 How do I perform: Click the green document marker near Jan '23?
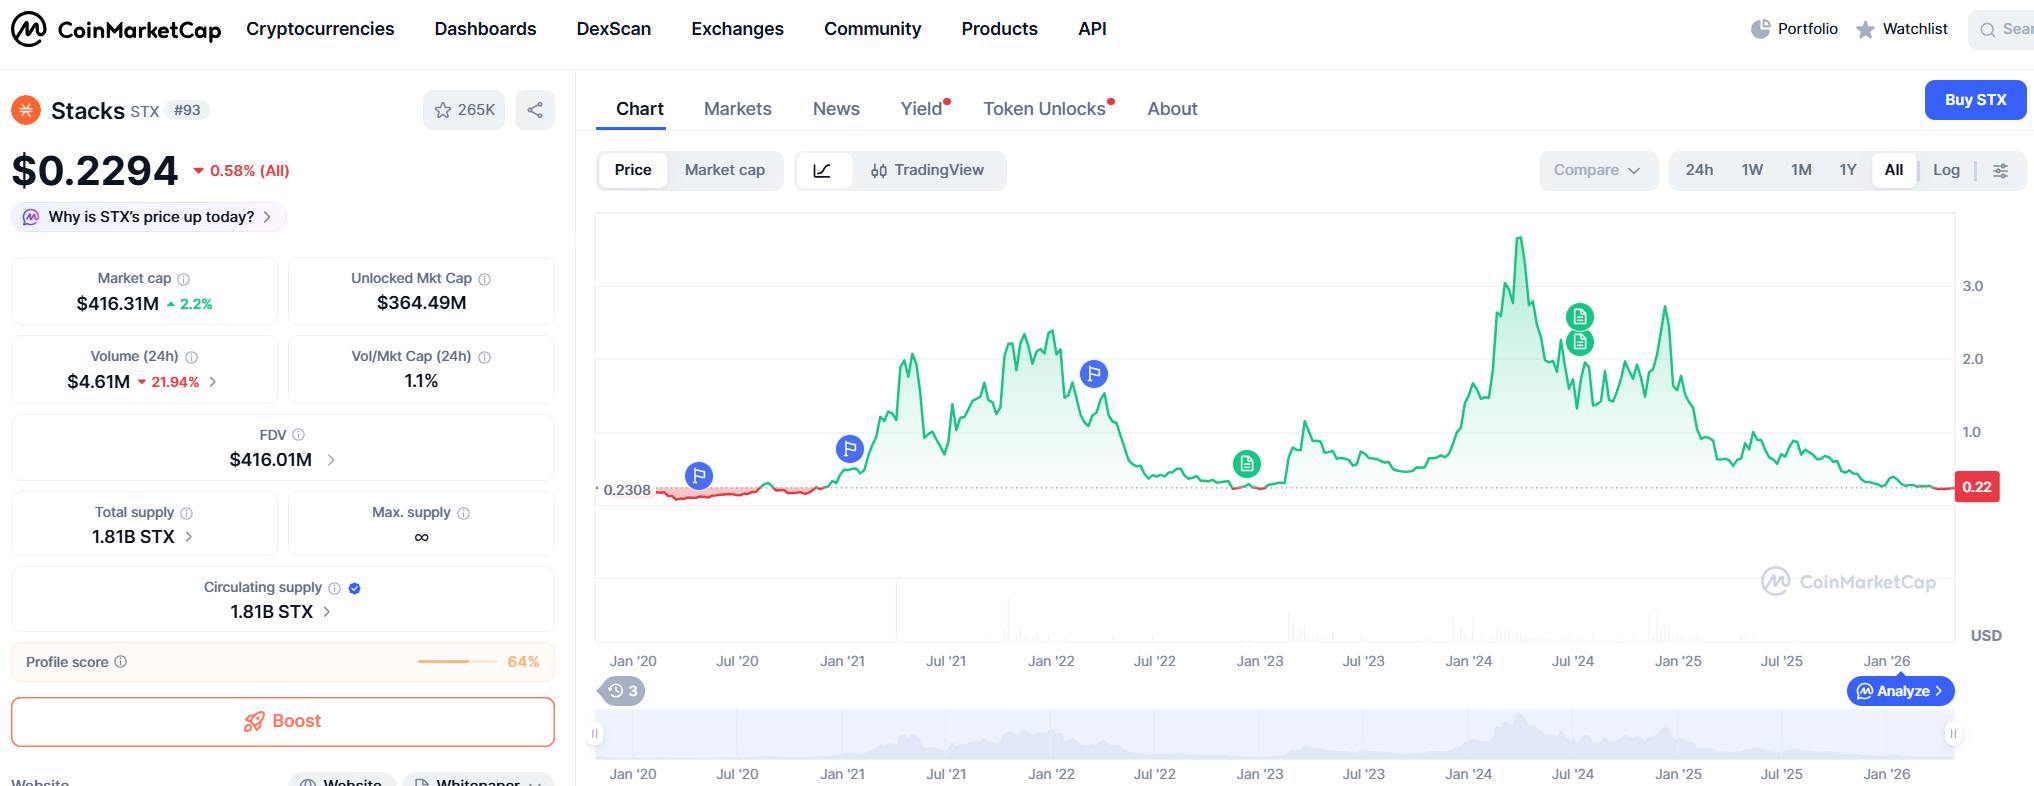[1246, 463]
